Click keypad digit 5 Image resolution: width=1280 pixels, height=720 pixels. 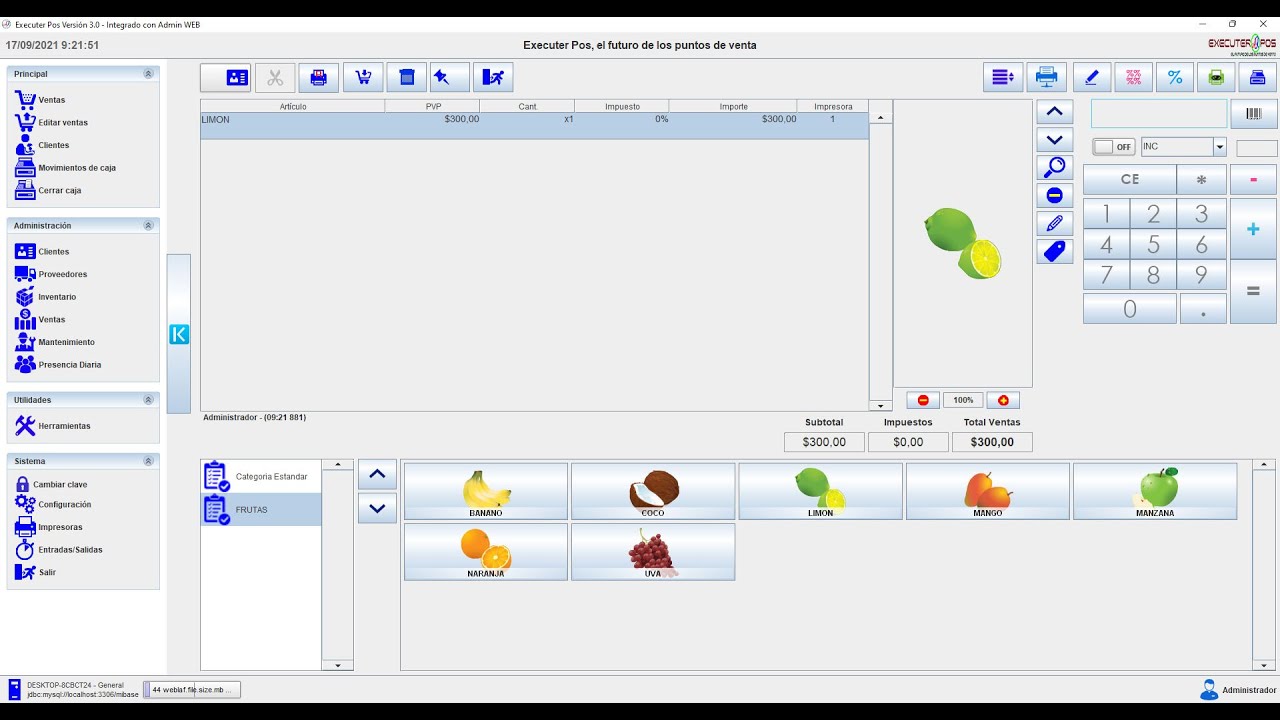click(x=1153, y=245)
